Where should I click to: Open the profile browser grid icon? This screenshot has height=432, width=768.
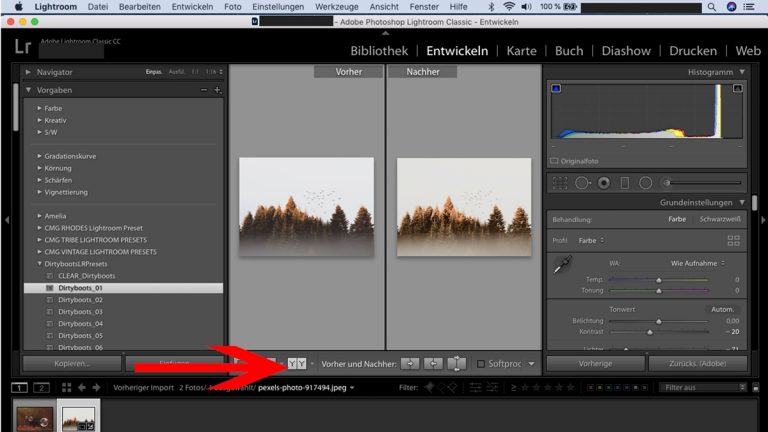click(x=734, y=241)
